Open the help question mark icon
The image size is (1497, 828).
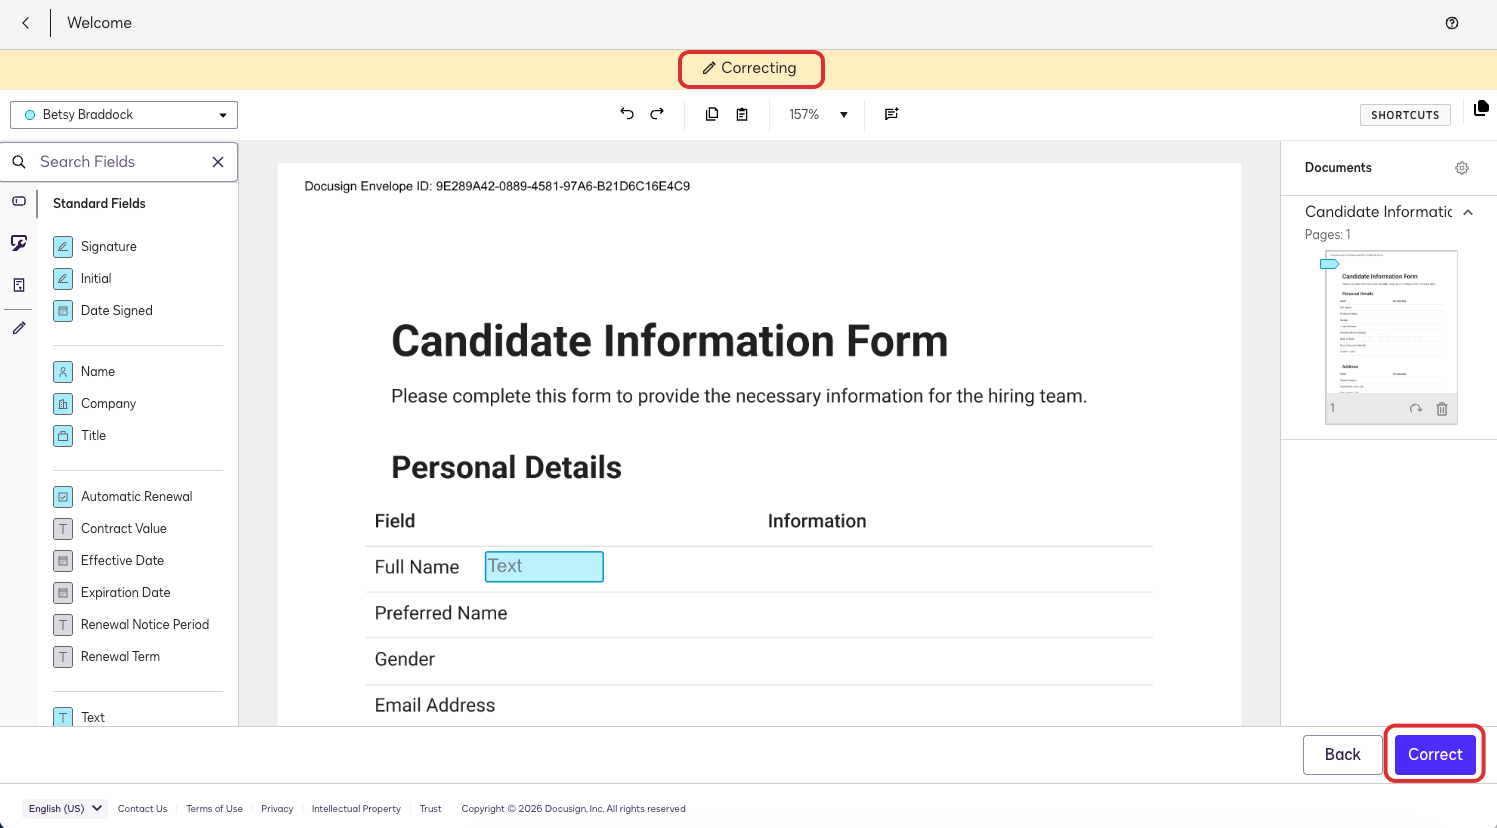click(x=1452, y=23)
